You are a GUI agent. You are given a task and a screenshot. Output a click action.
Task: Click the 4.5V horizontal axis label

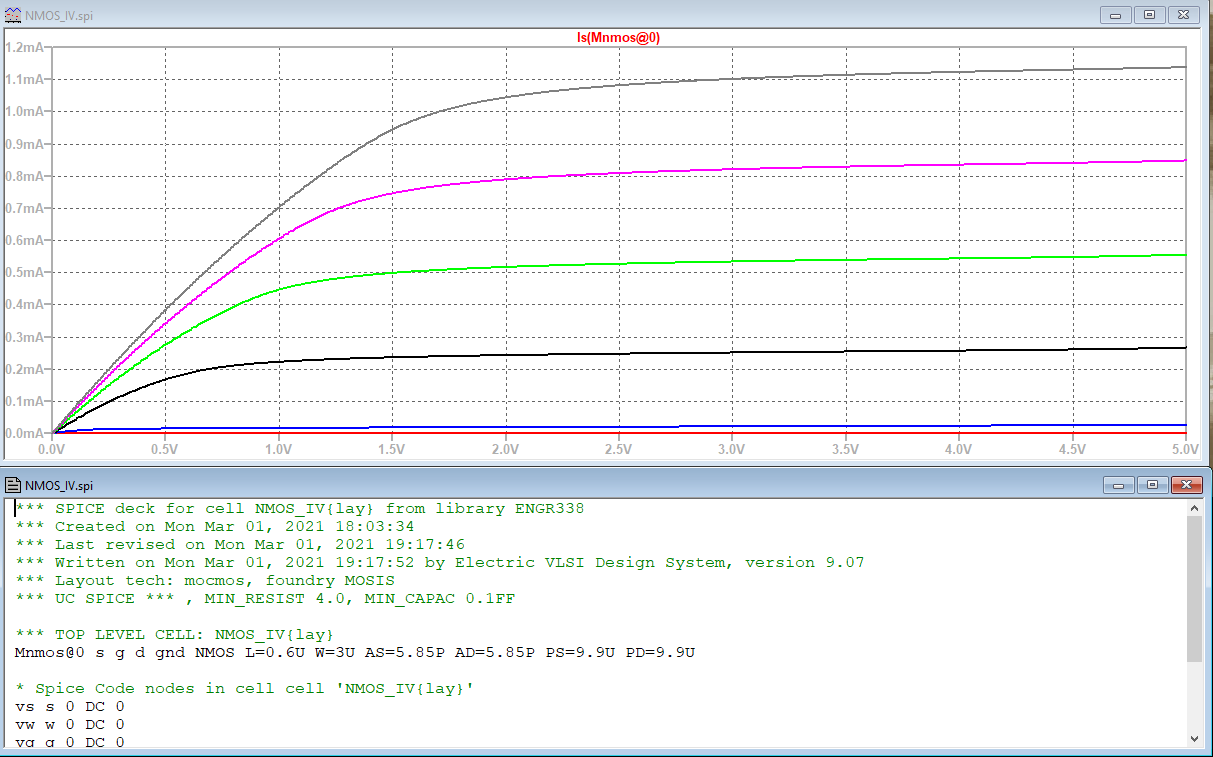[x=1072, y=450]
